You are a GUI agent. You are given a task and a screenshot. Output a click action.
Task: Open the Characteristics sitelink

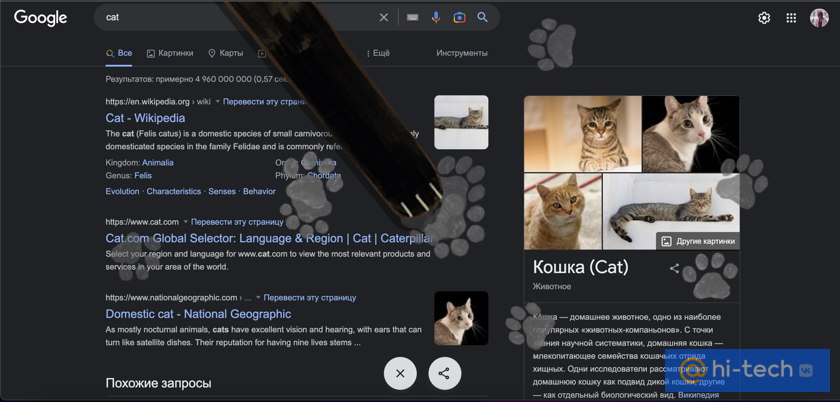174,191
